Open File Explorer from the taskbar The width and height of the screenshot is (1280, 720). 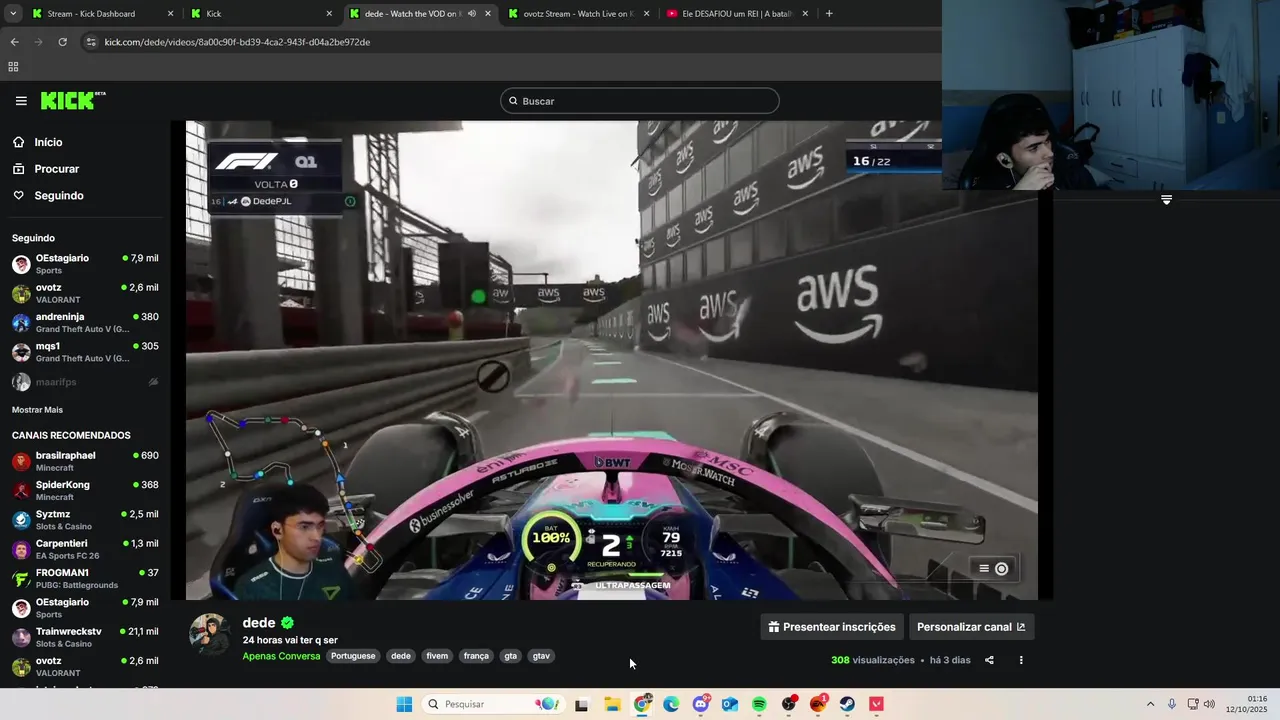[x=612, y=704]
